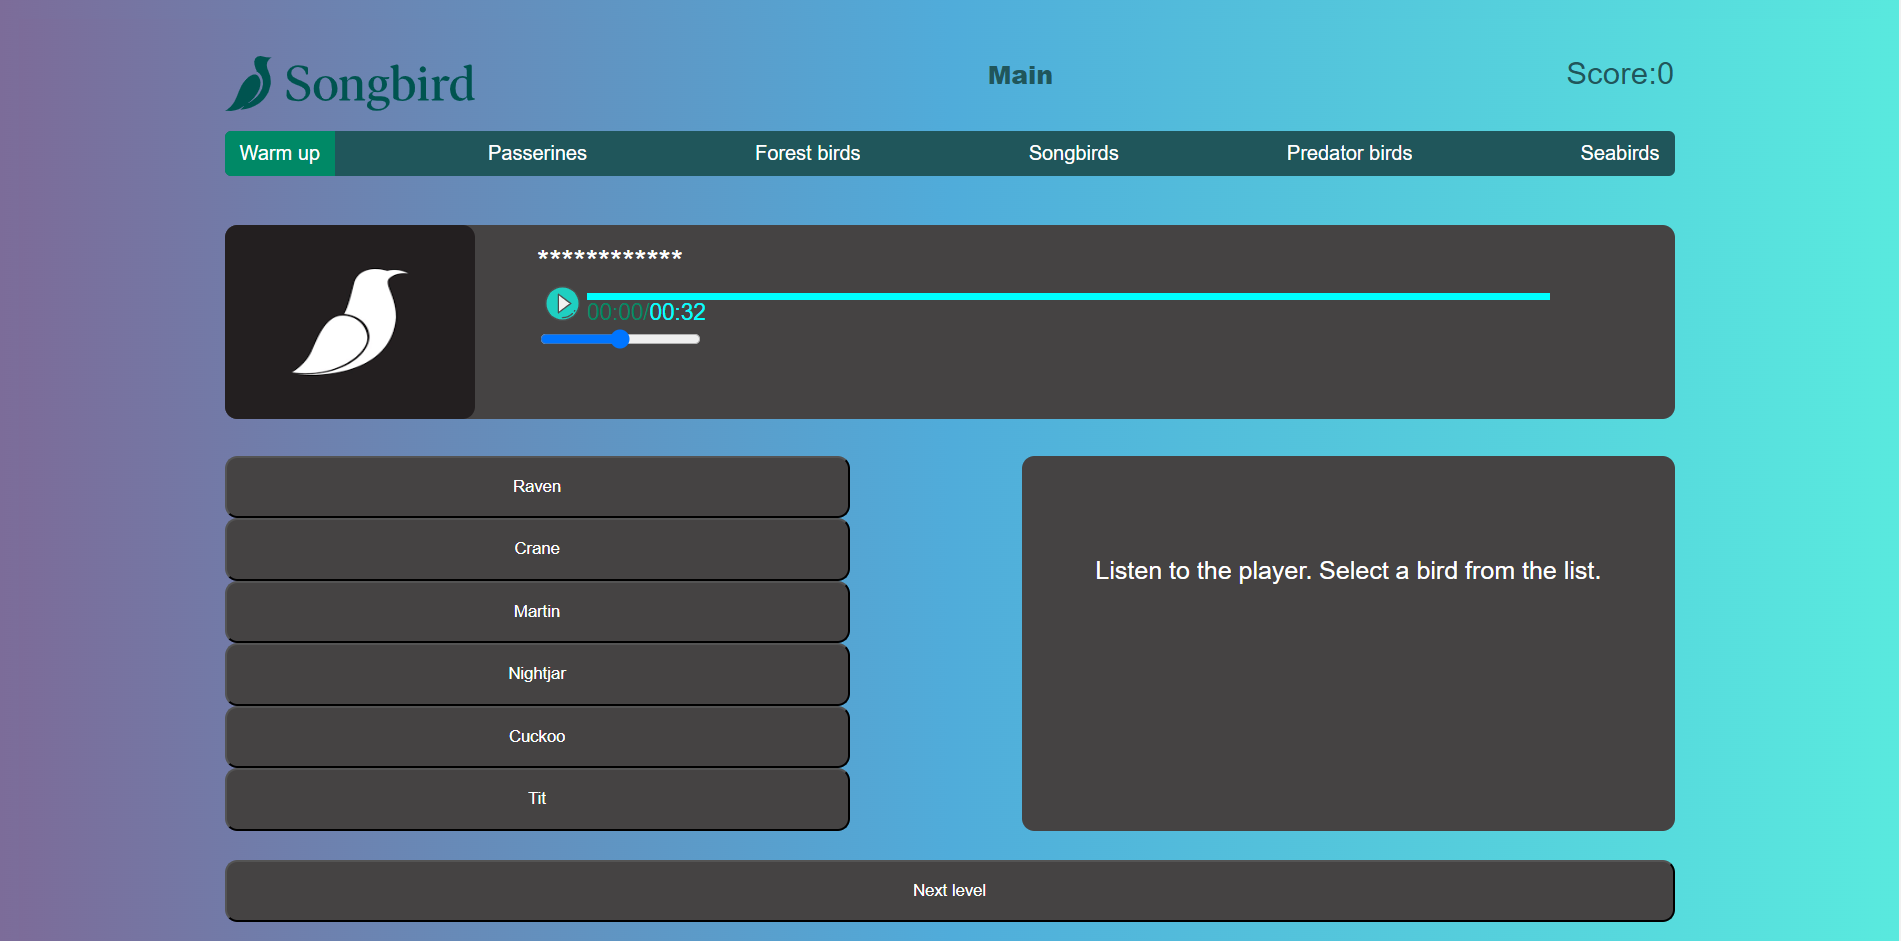This screenshot has width=1901, height=941.
Task: Click the Score:0 counter
Action: pos(1620,74)
